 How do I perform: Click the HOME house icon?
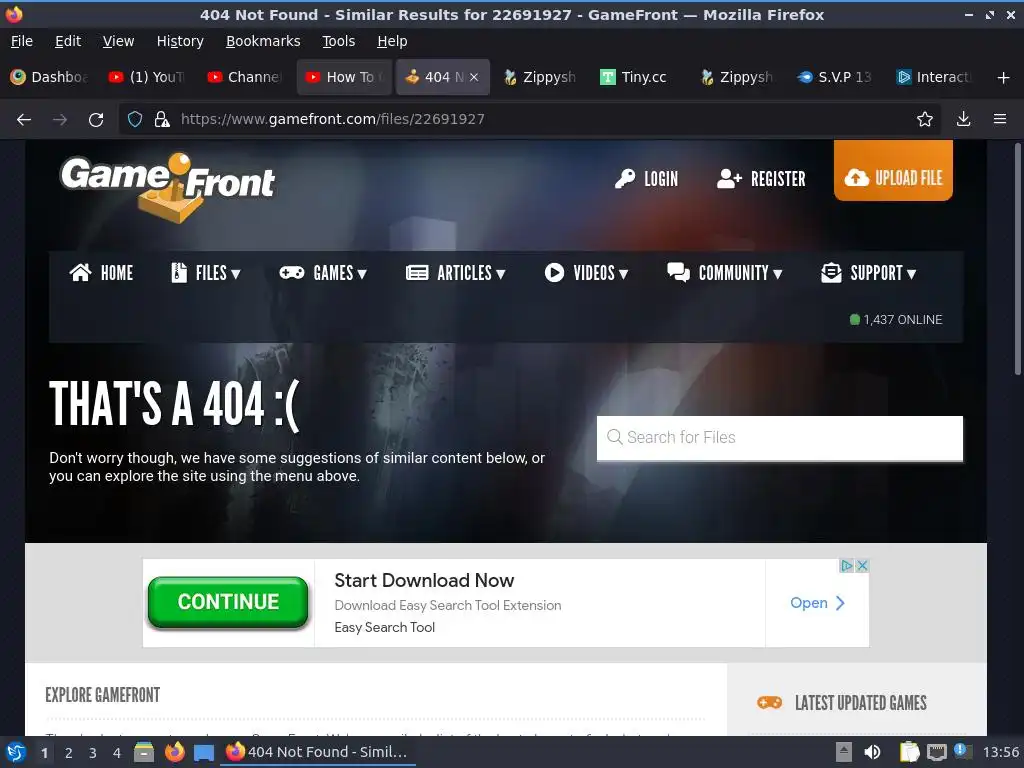pos(80,272)
